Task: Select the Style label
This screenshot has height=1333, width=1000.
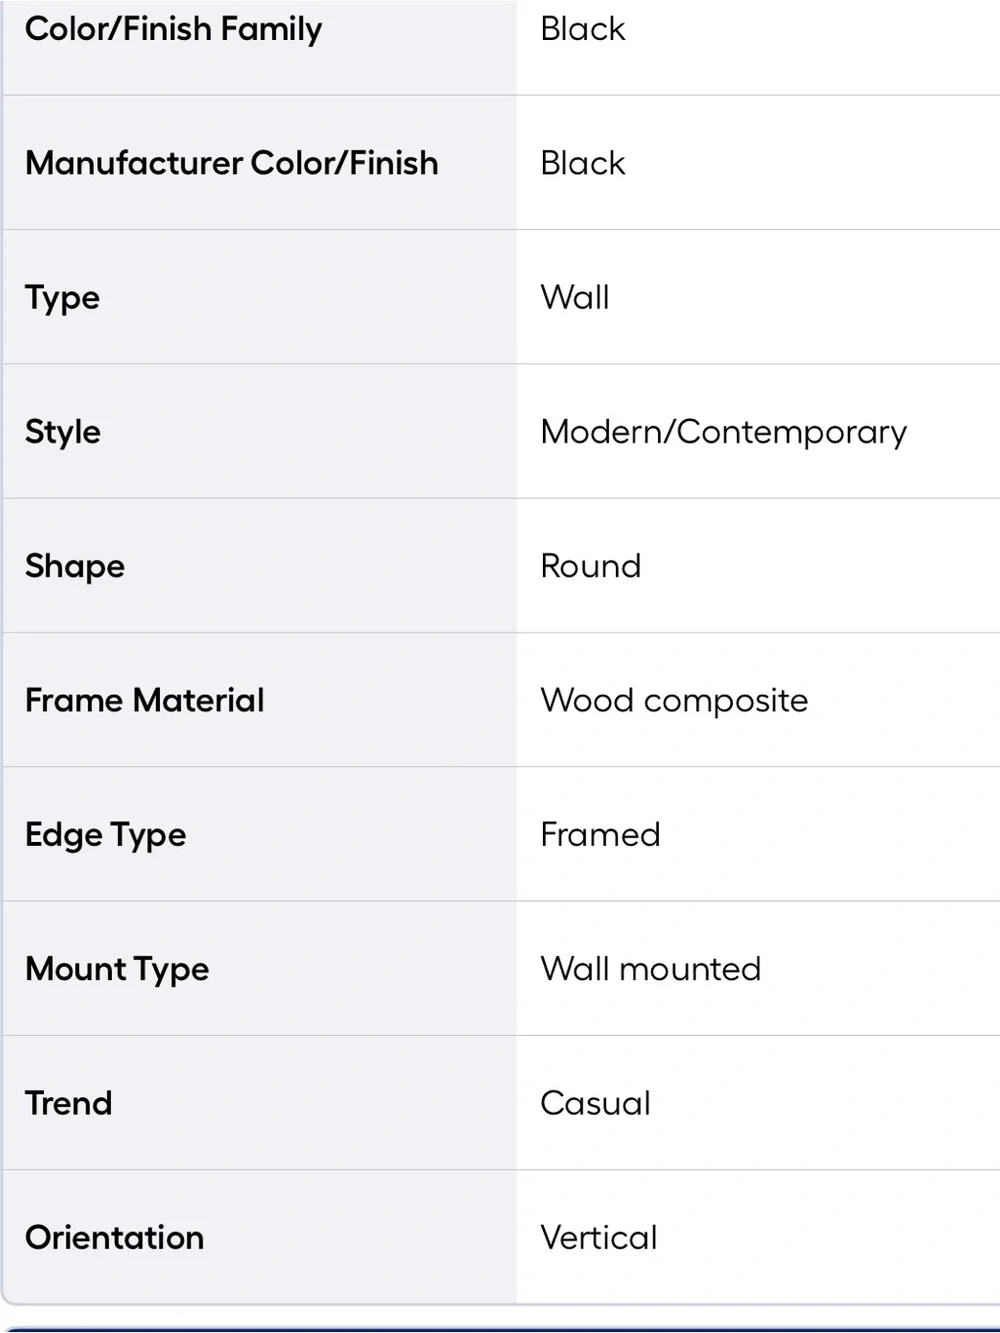Action: 63,432
